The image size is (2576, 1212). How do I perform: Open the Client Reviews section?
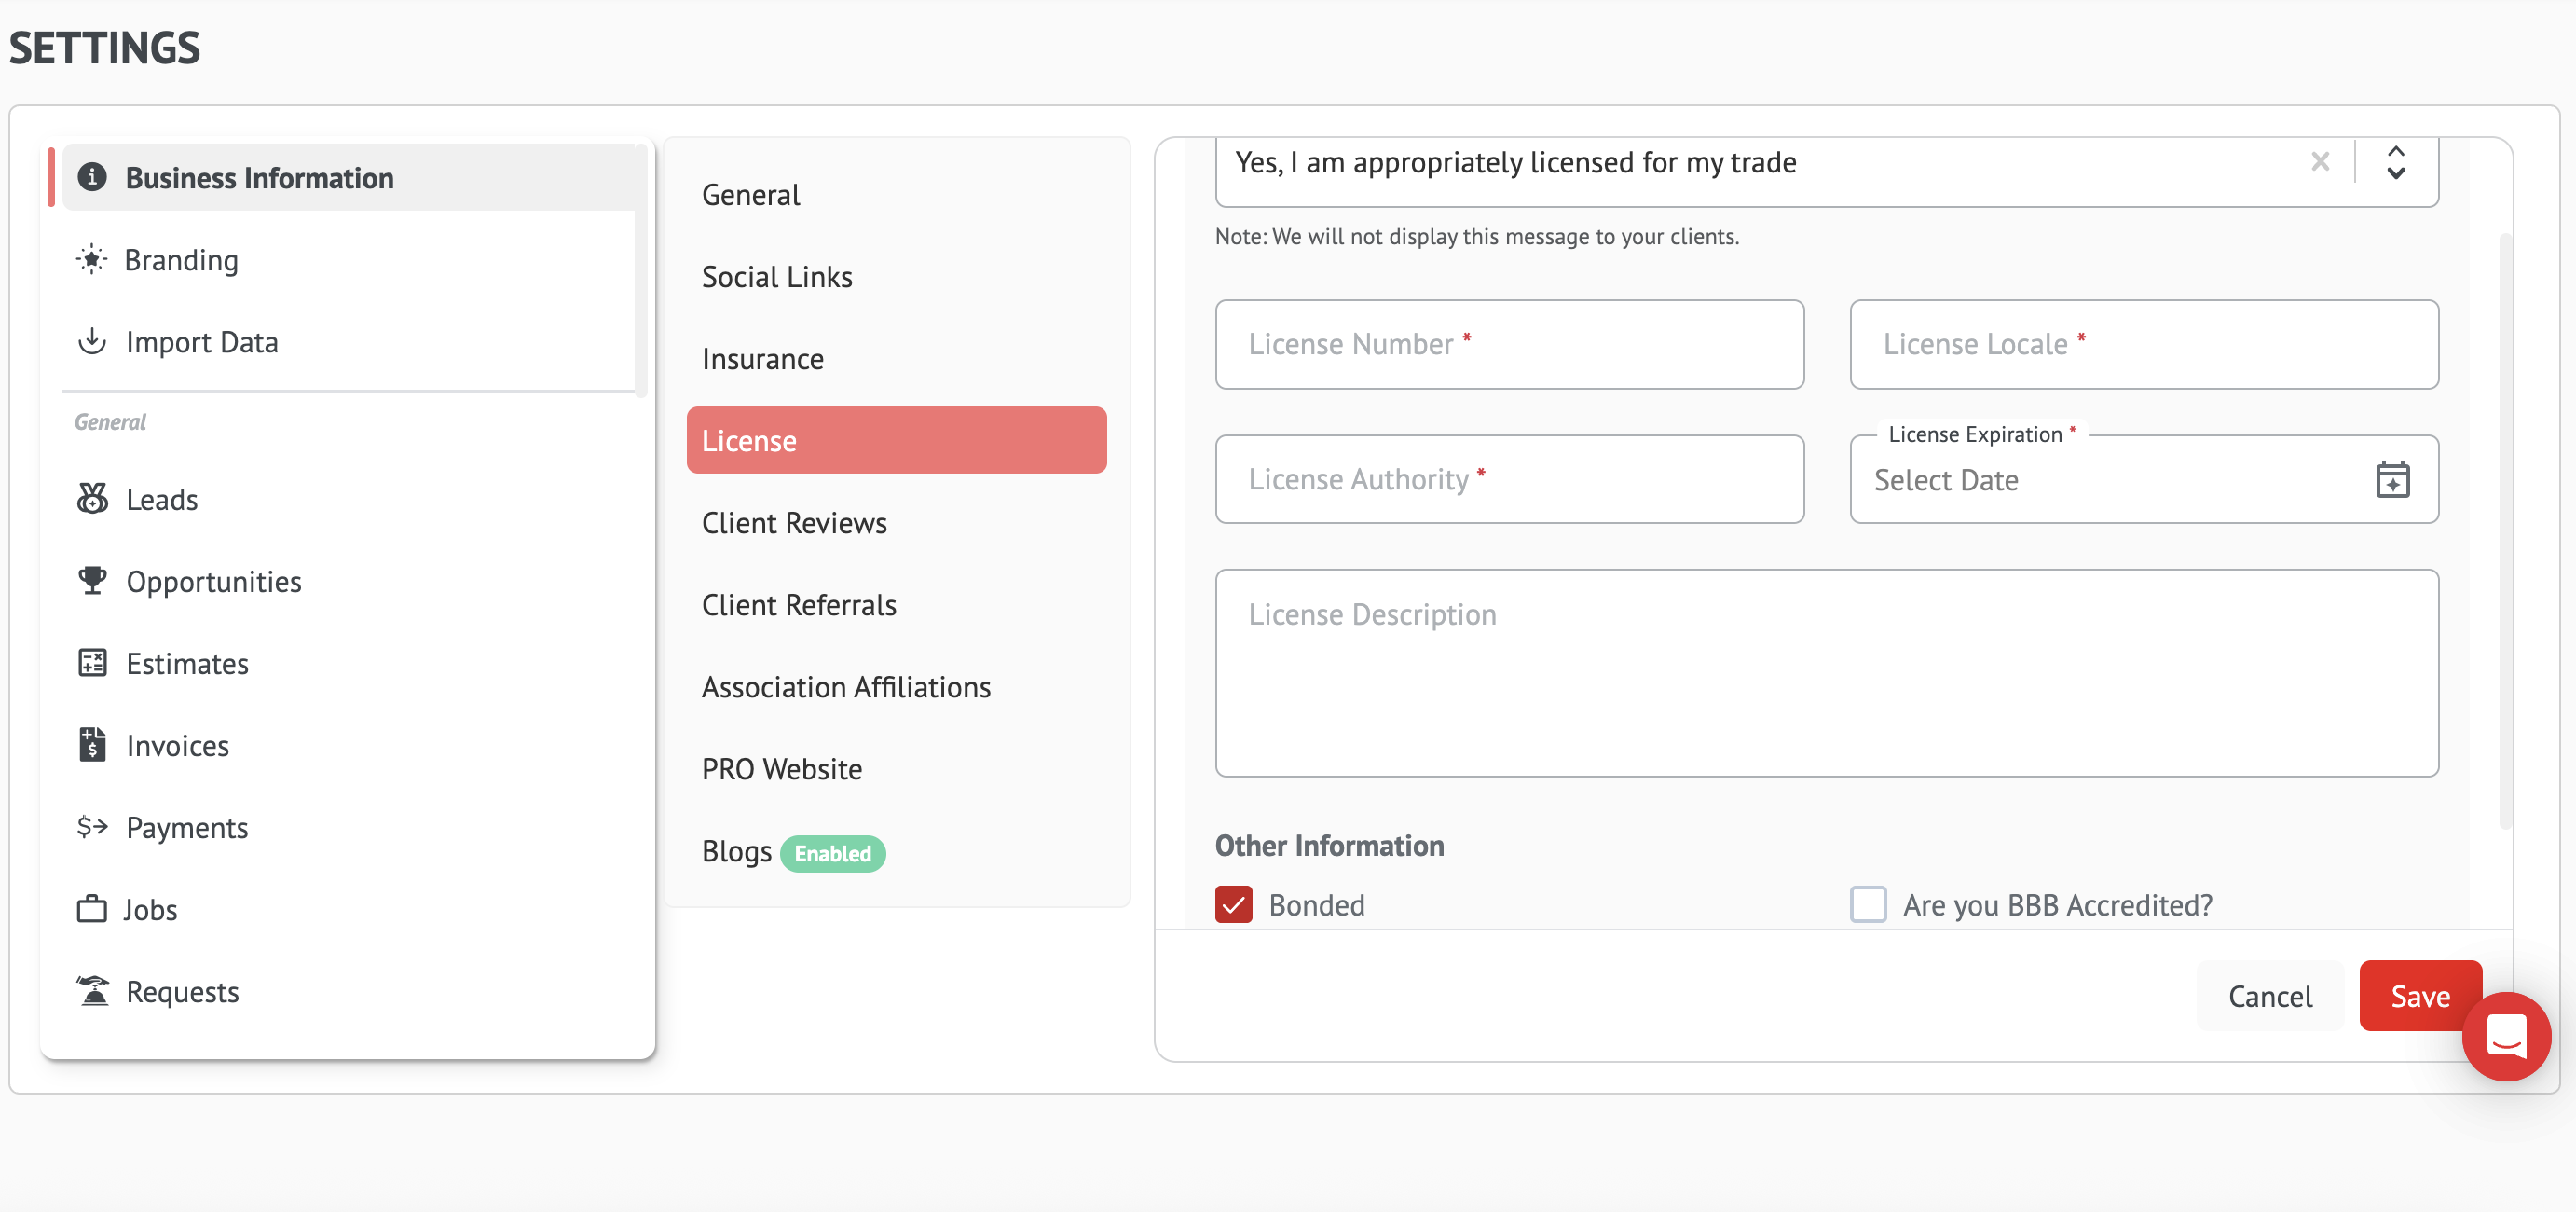794,523
